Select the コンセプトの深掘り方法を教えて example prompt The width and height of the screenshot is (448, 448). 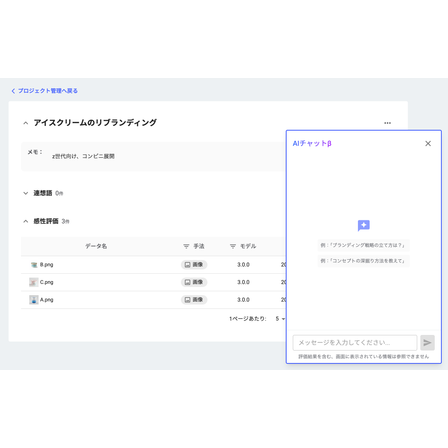363,261
